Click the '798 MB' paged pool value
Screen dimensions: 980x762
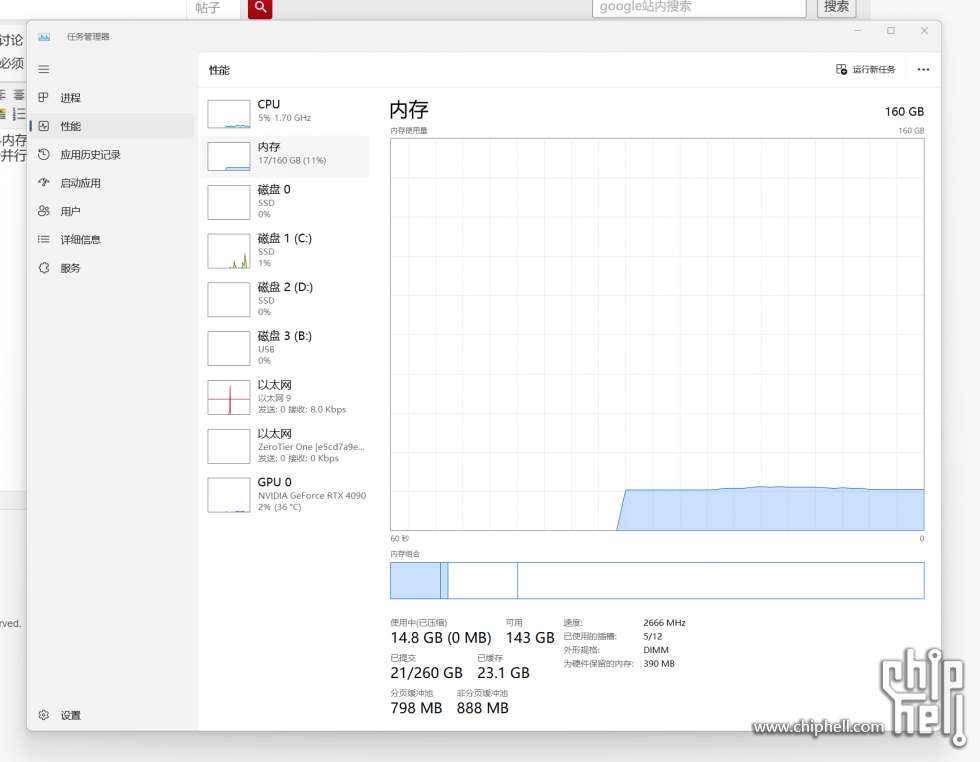click(416, 708)
